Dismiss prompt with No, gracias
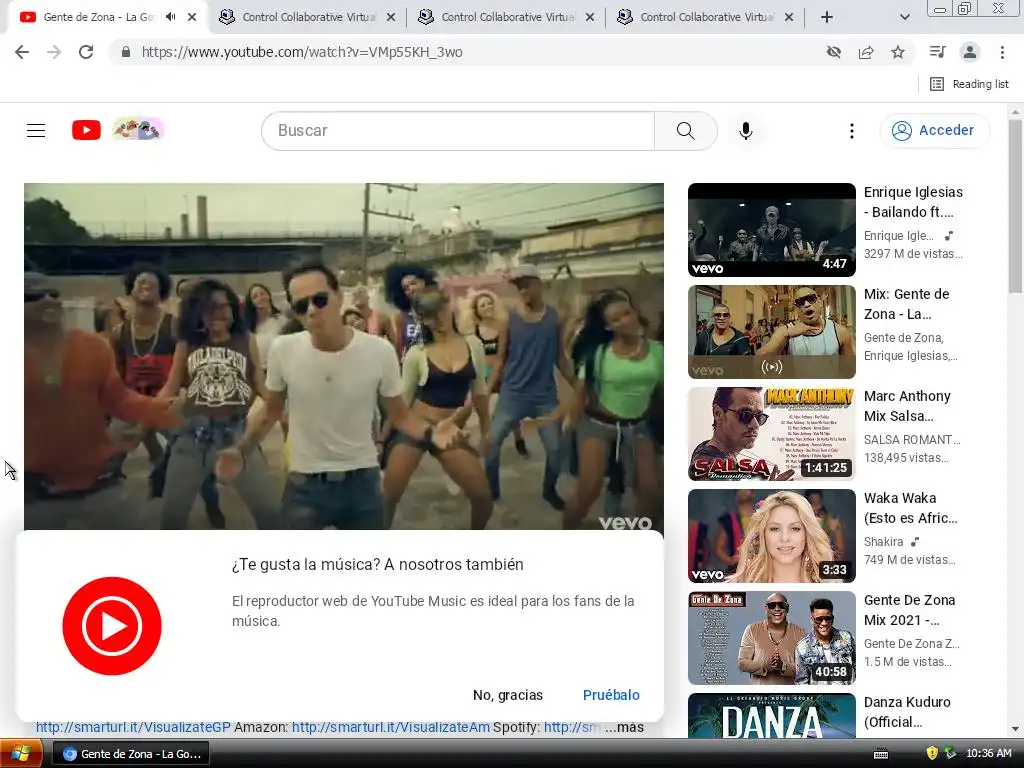 [508, 695]
